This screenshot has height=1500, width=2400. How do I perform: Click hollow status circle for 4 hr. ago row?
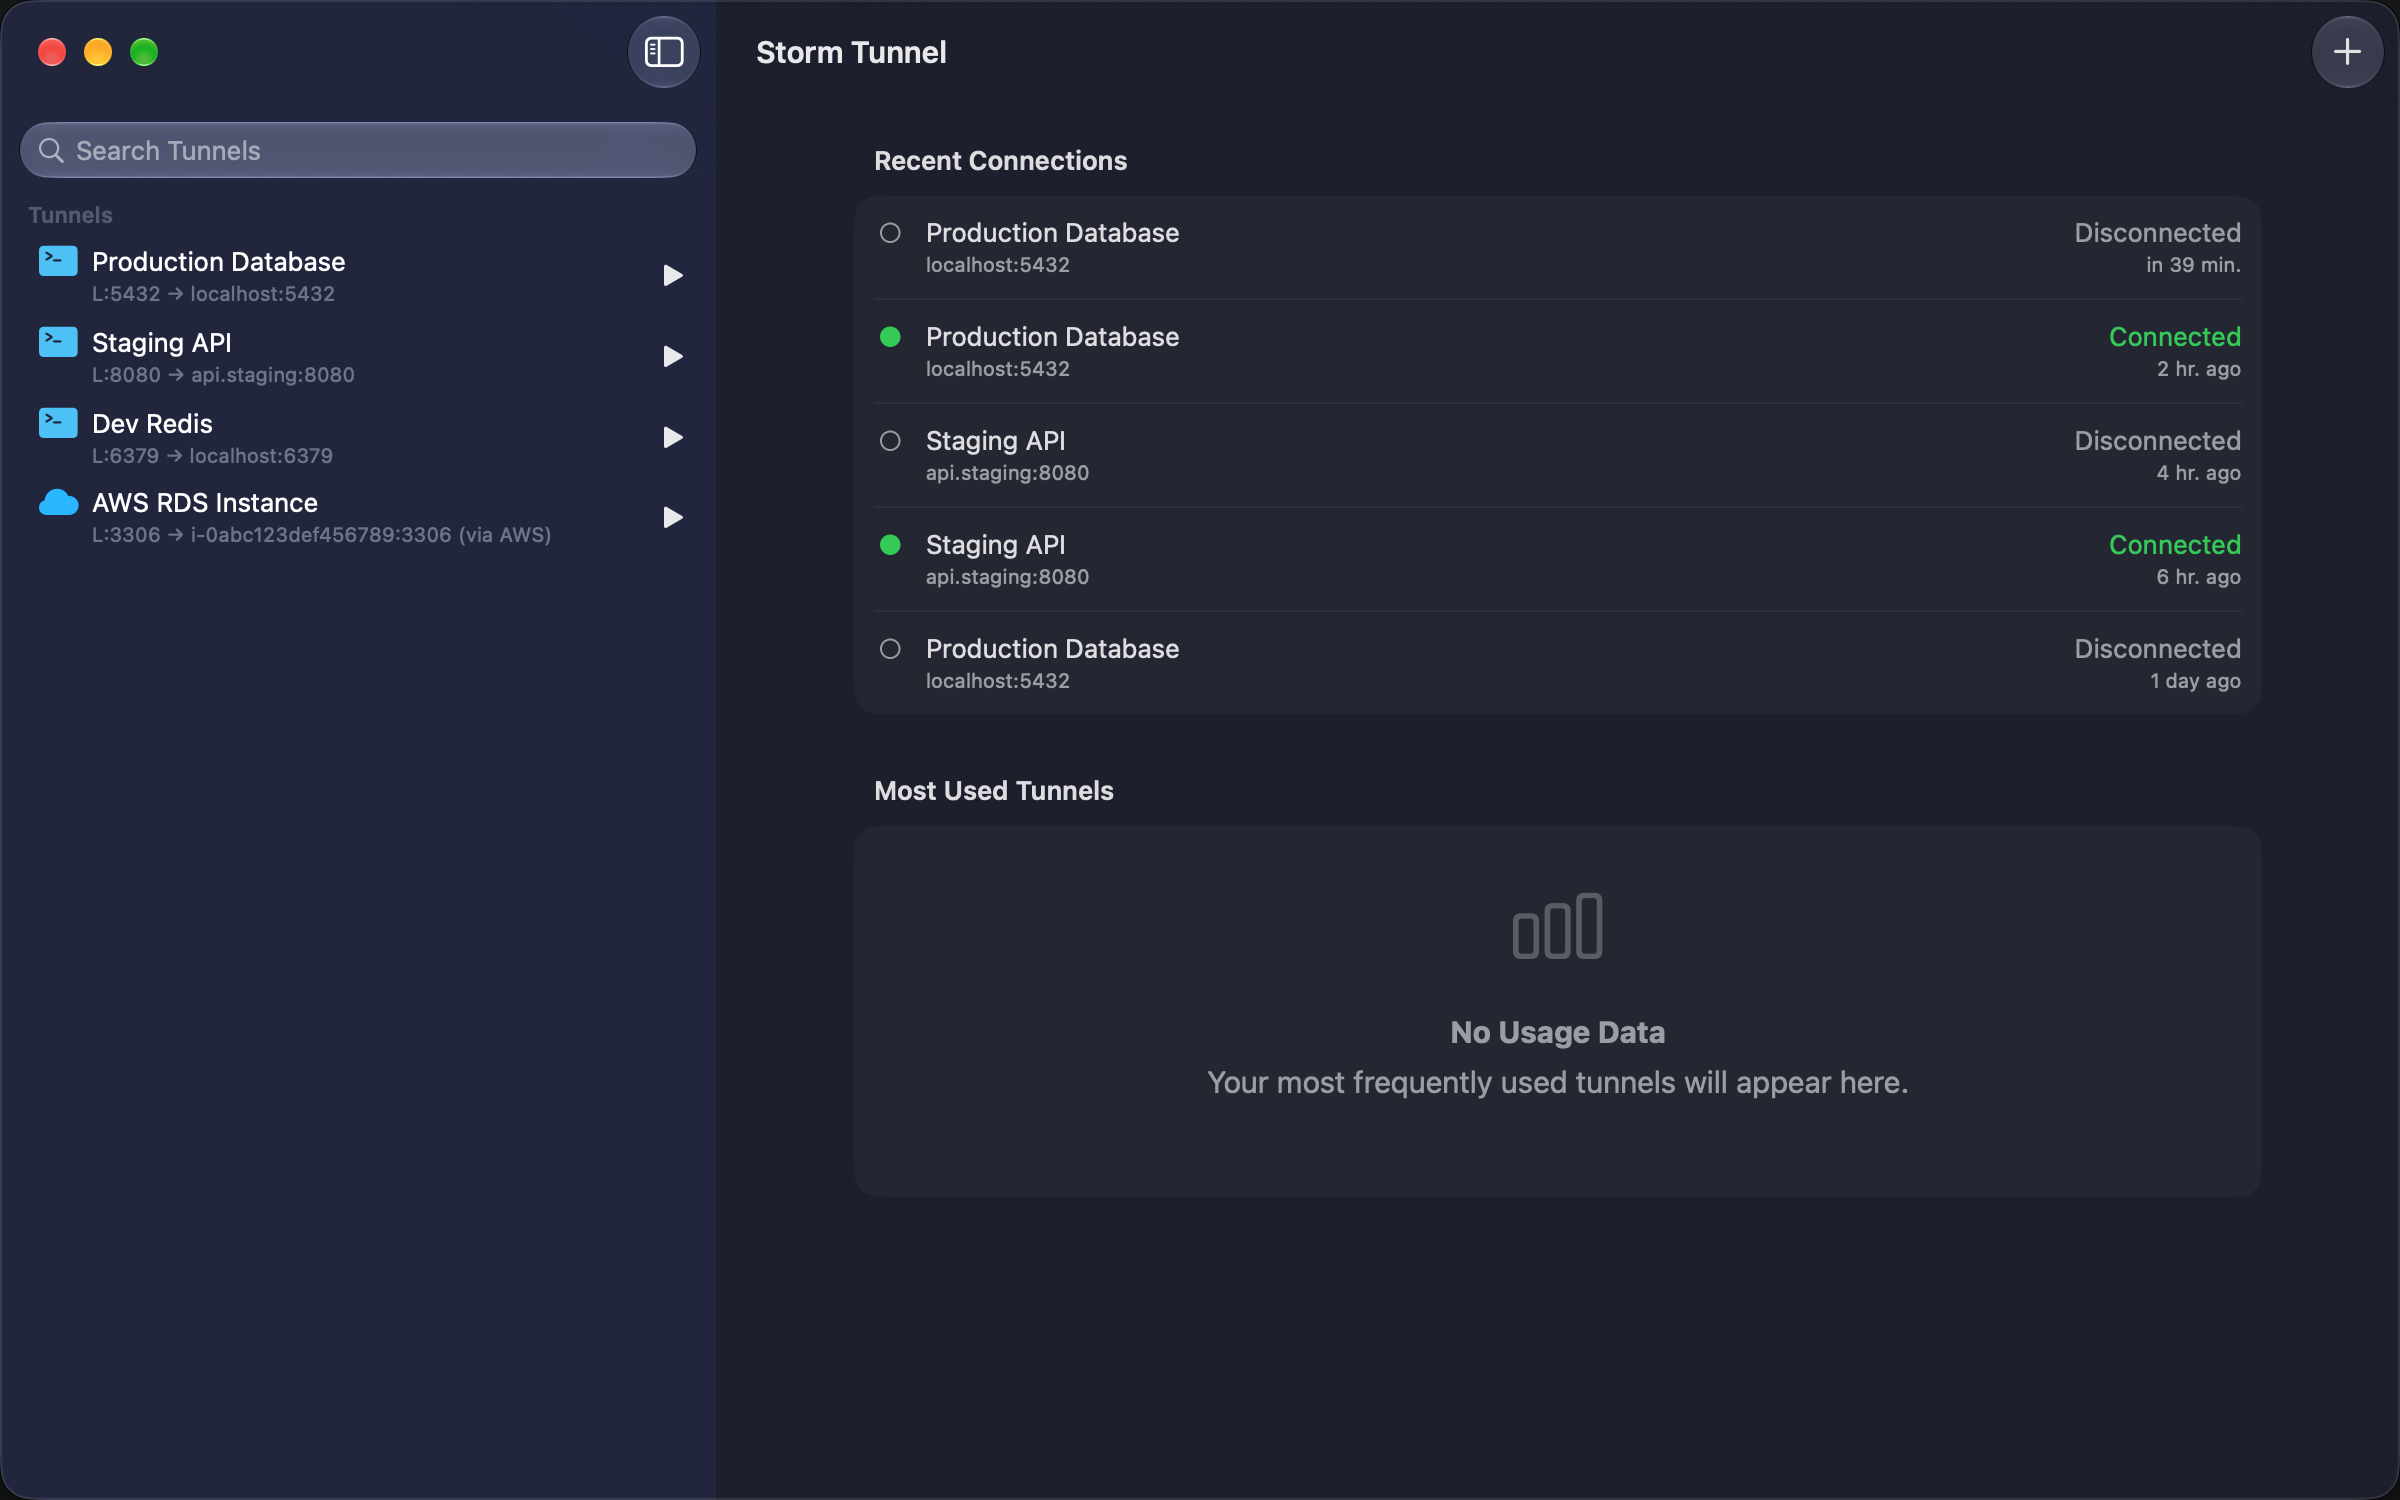point(890,441)
